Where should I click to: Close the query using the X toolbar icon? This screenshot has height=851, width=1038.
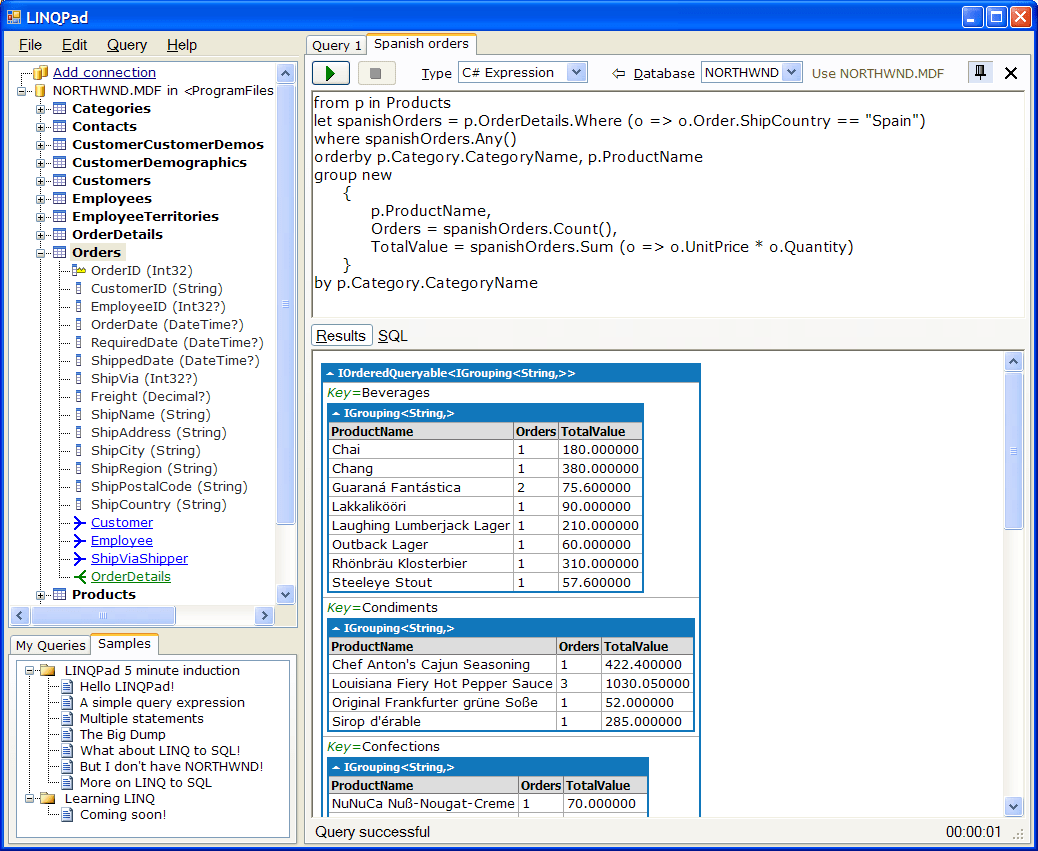click(1010, 72)
